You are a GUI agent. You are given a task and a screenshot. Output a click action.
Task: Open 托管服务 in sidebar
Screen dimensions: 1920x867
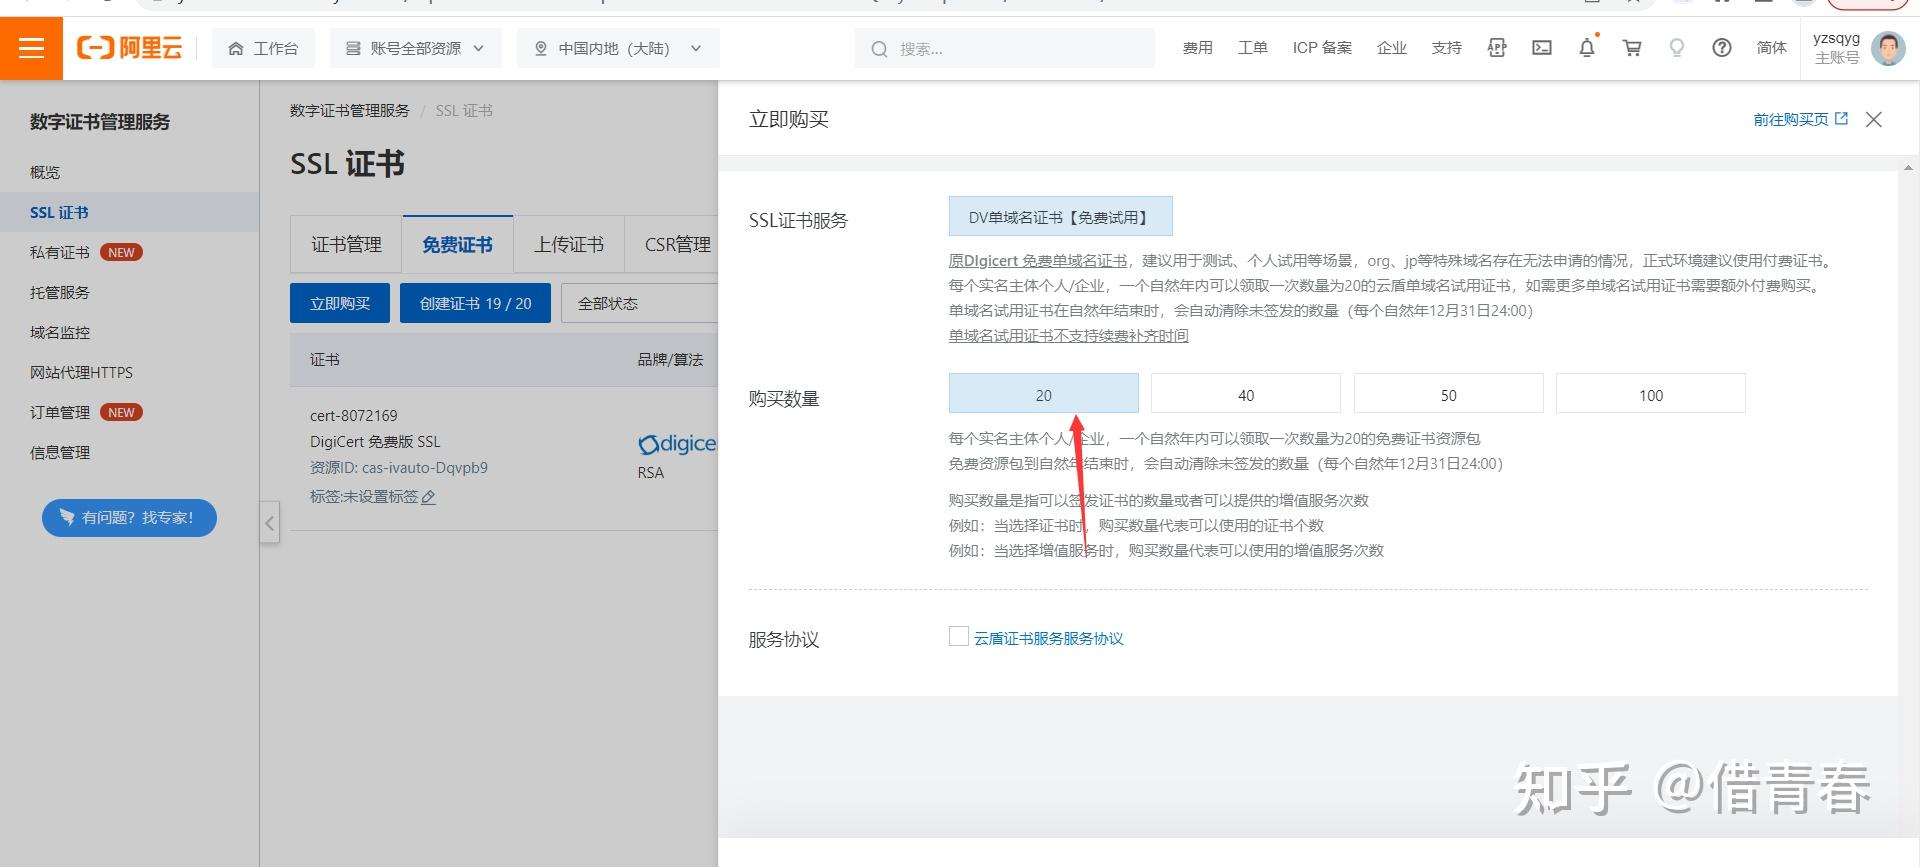click(60, 292)
